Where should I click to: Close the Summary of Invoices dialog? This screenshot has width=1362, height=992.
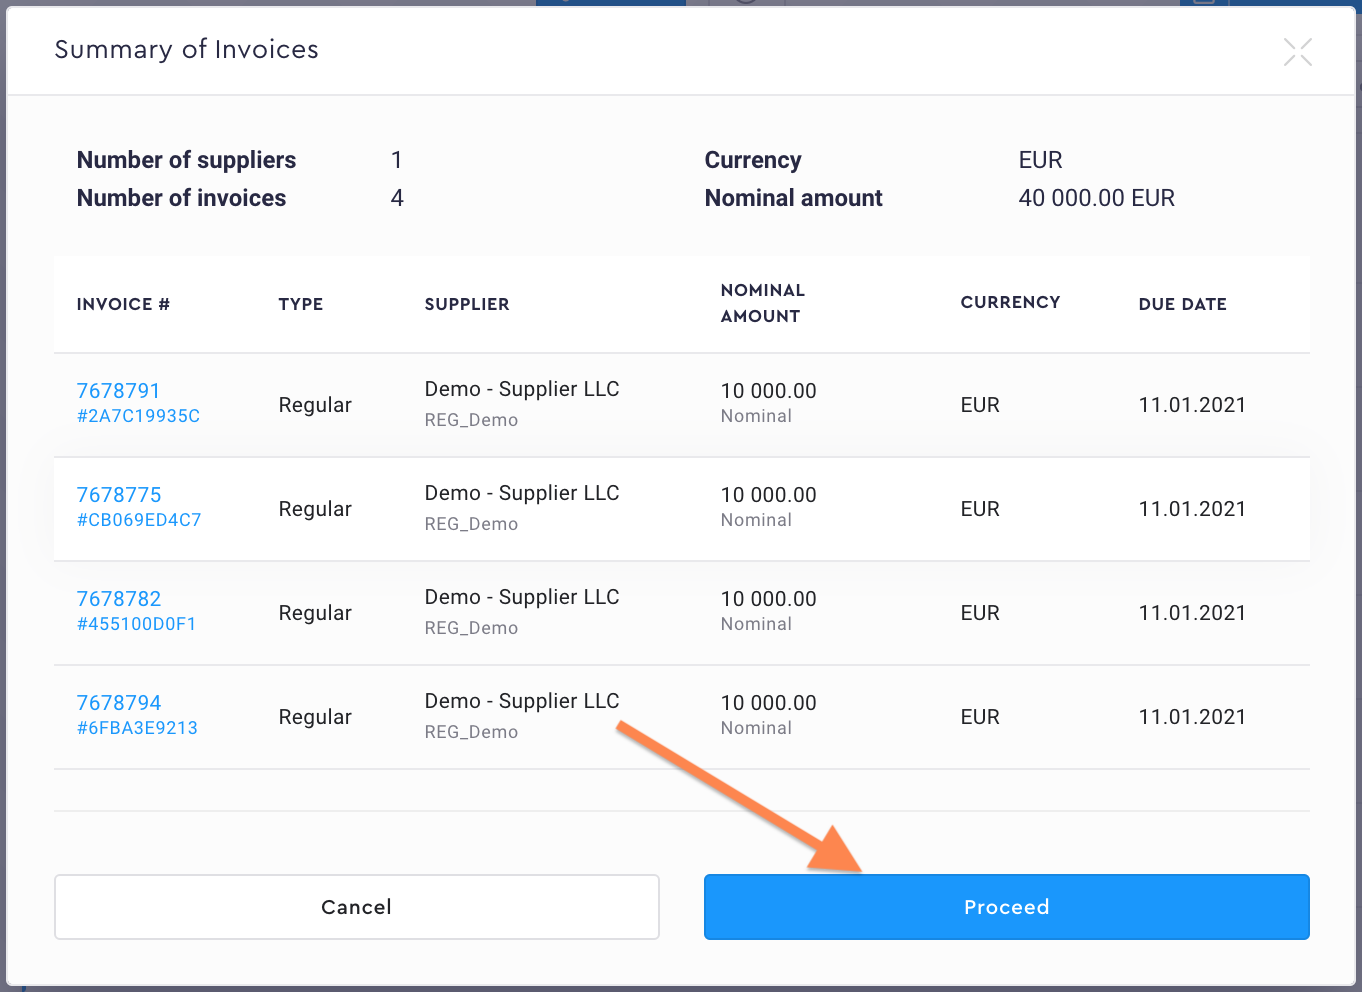[1297, 52]
